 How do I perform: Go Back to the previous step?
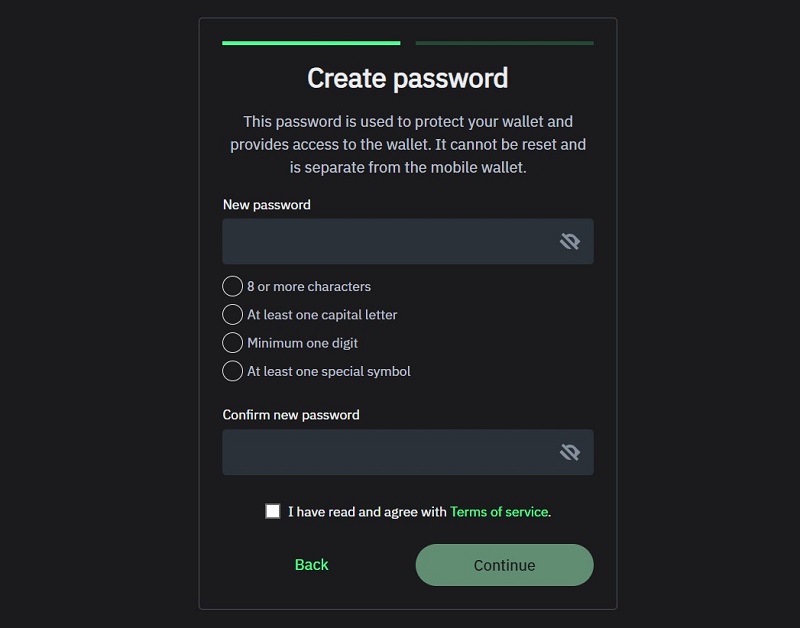pyautogui.click(x=311, y=565)
